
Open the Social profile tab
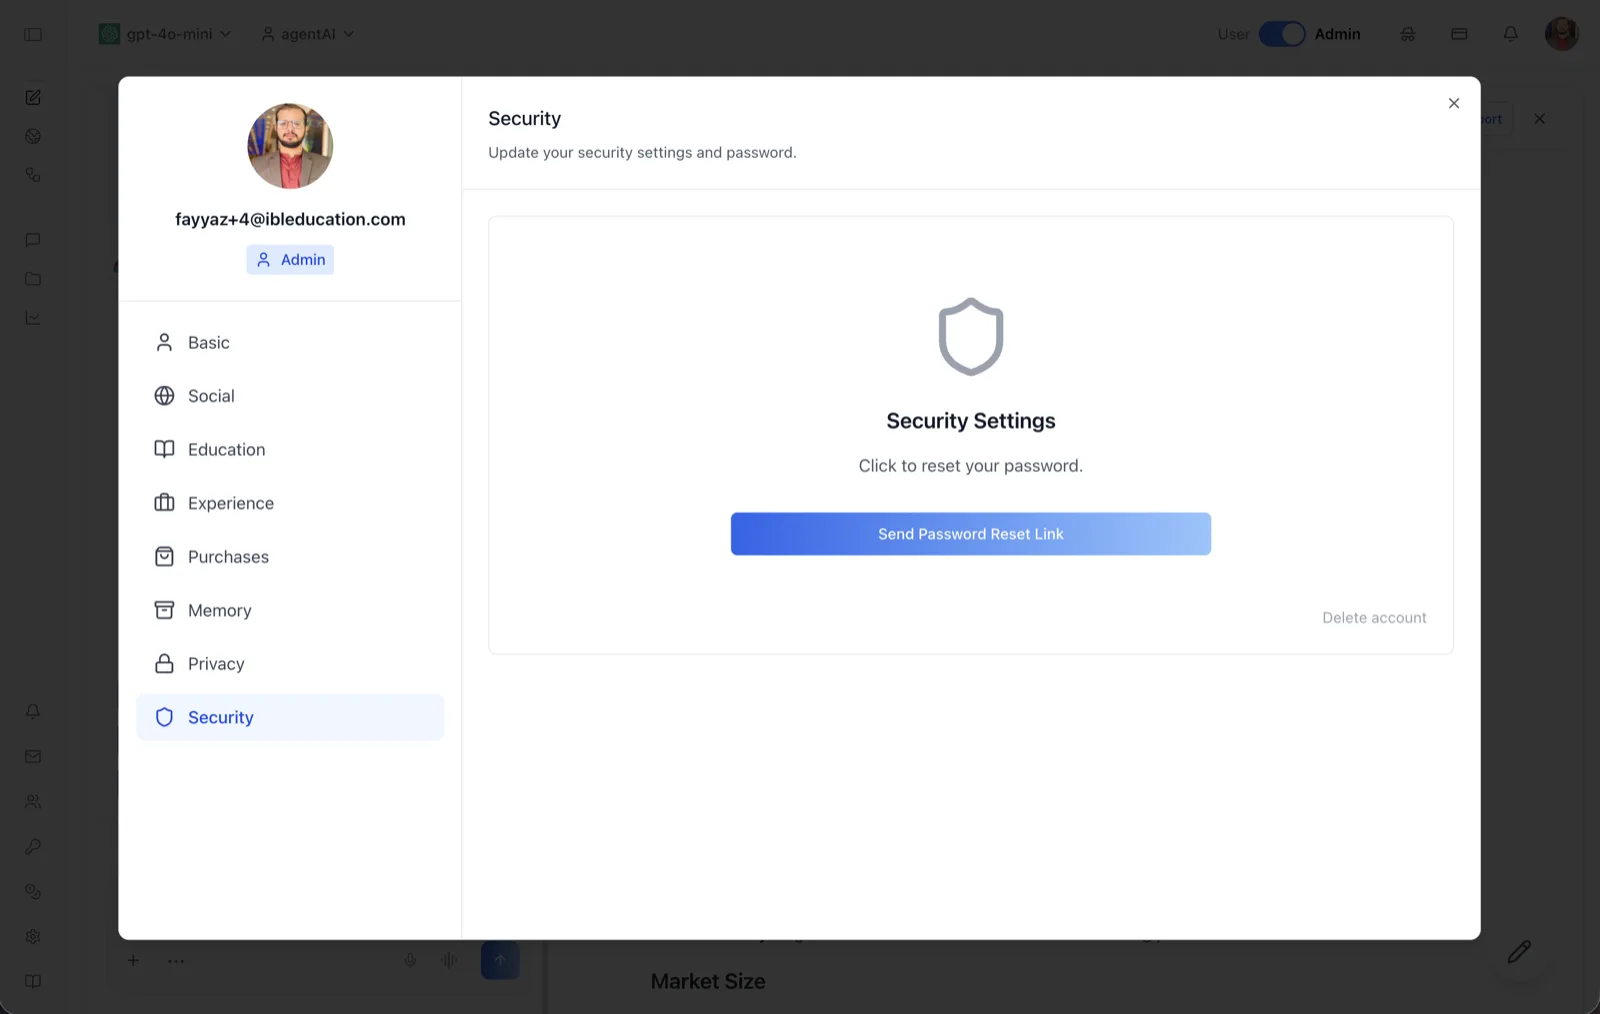(x=290, y=396)
